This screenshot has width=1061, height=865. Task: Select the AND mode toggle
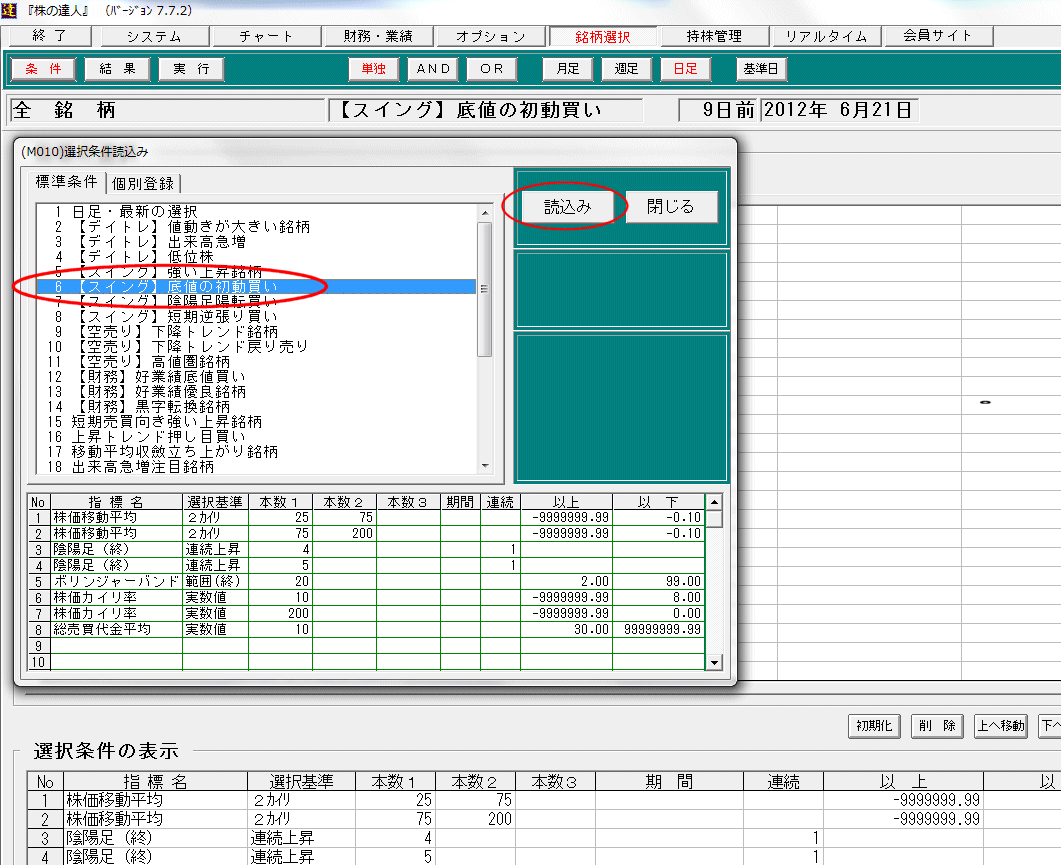[433, 68]
